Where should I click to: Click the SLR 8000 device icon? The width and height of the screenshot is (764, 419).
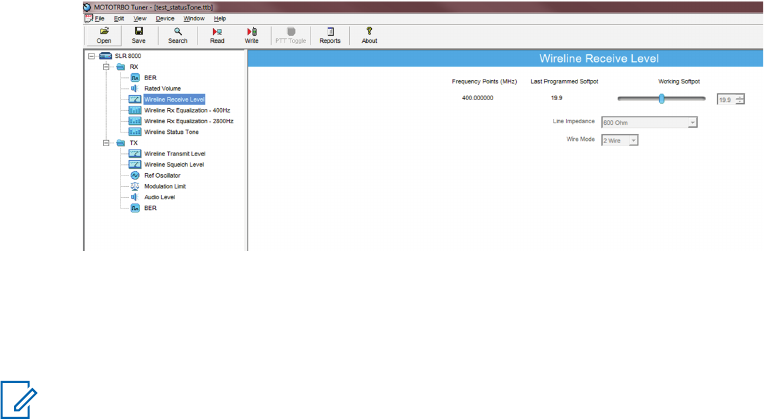point(106,56)
